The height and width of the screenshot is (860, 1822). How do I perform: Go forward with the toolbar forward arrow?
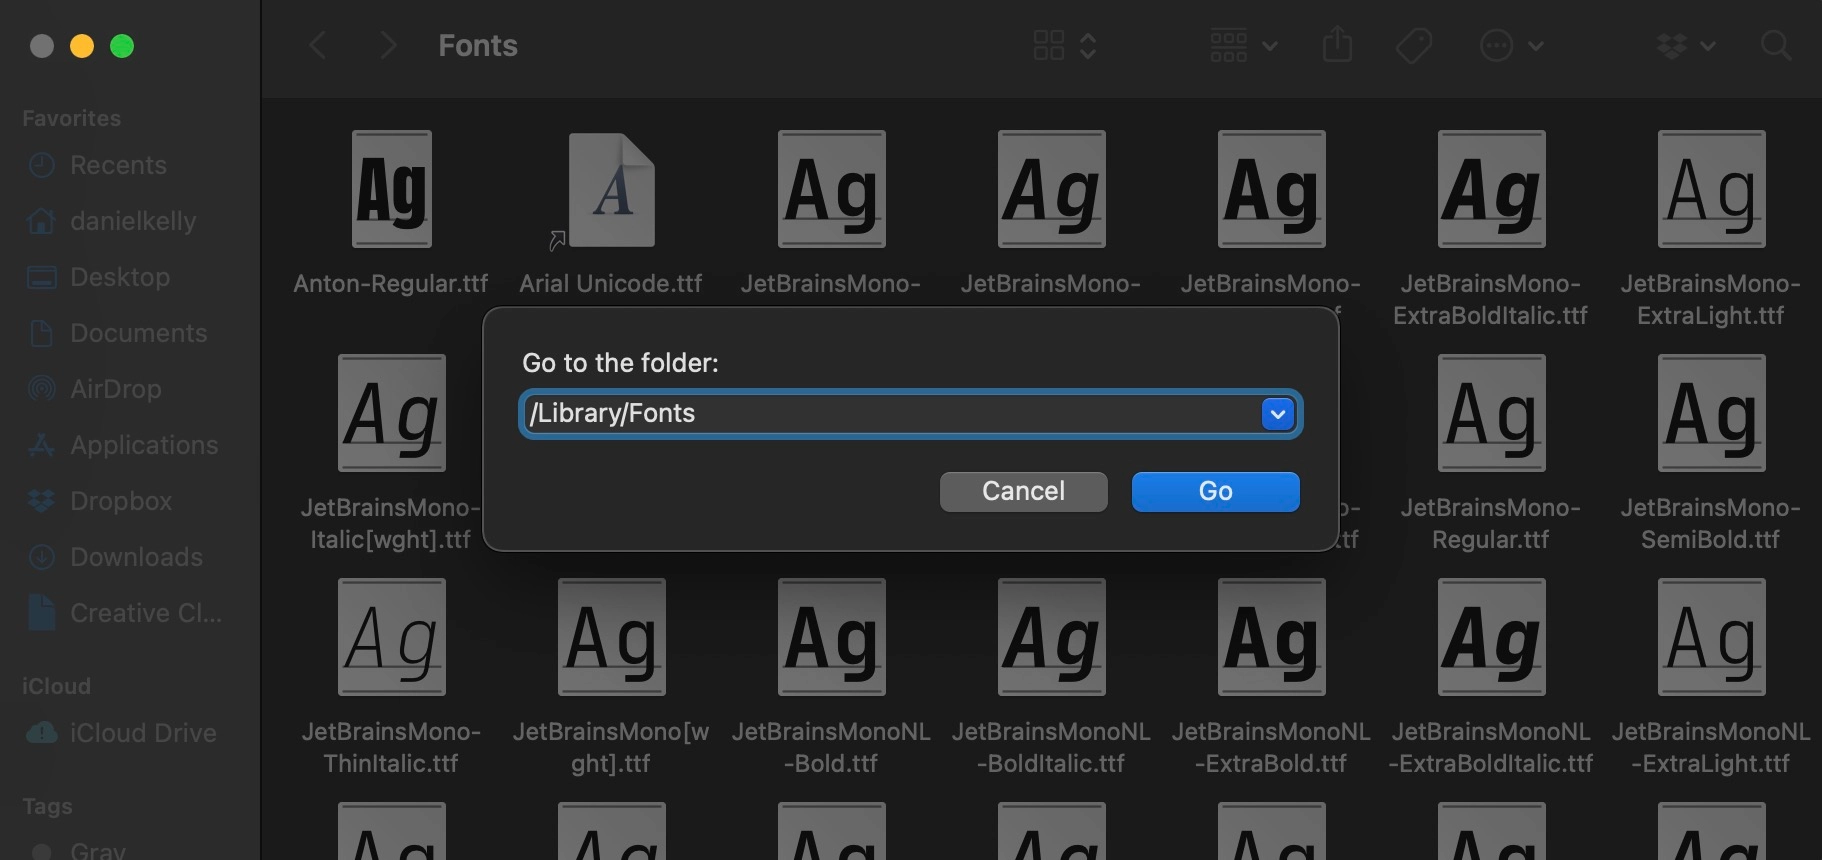pos(389,45)
